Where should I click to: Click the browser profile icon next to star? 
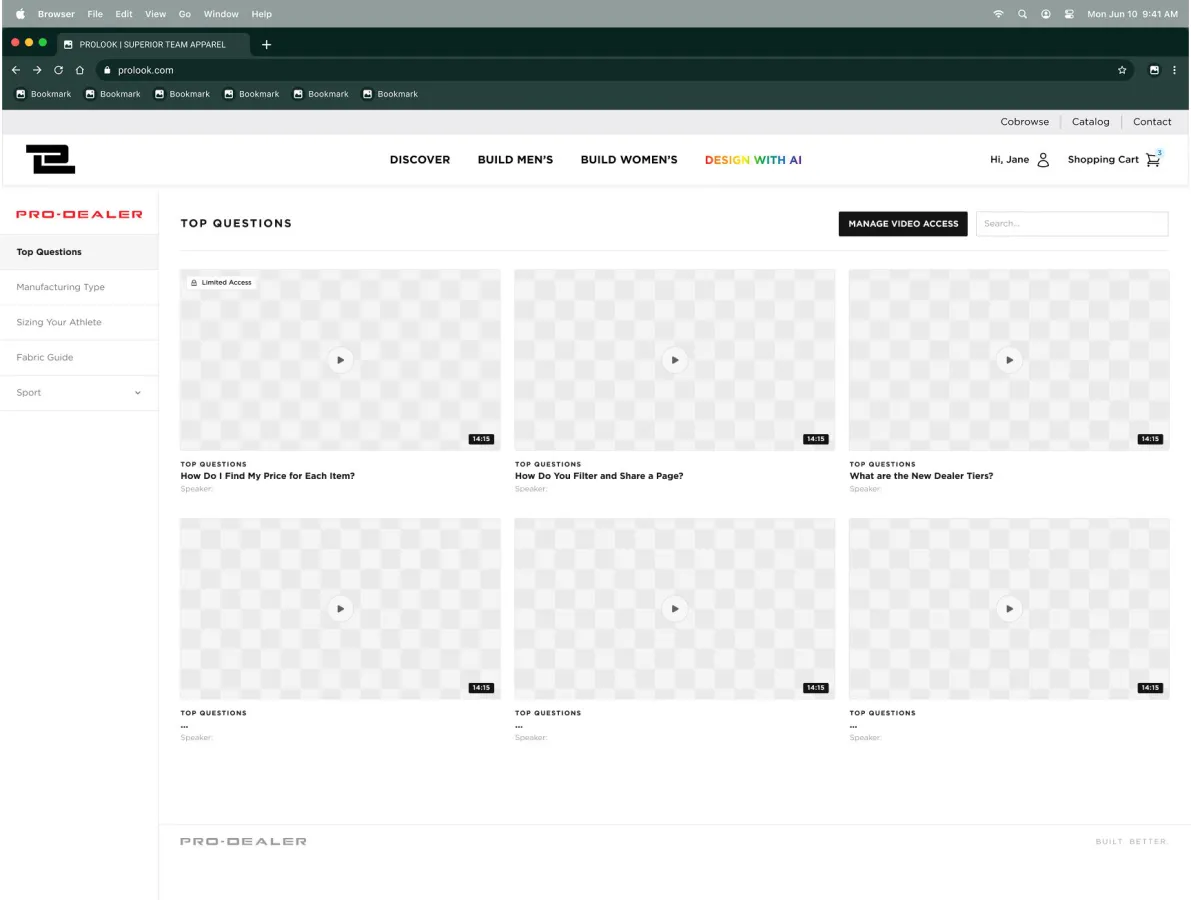(1154, 70)
